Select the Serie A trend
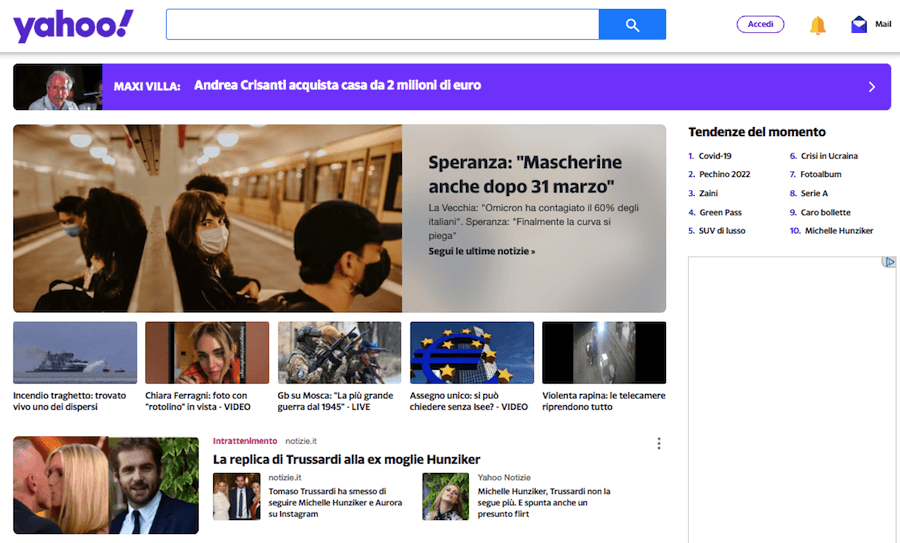Image resolution: width=900 pixels, height=543 pixels. (x=814, y=193)
